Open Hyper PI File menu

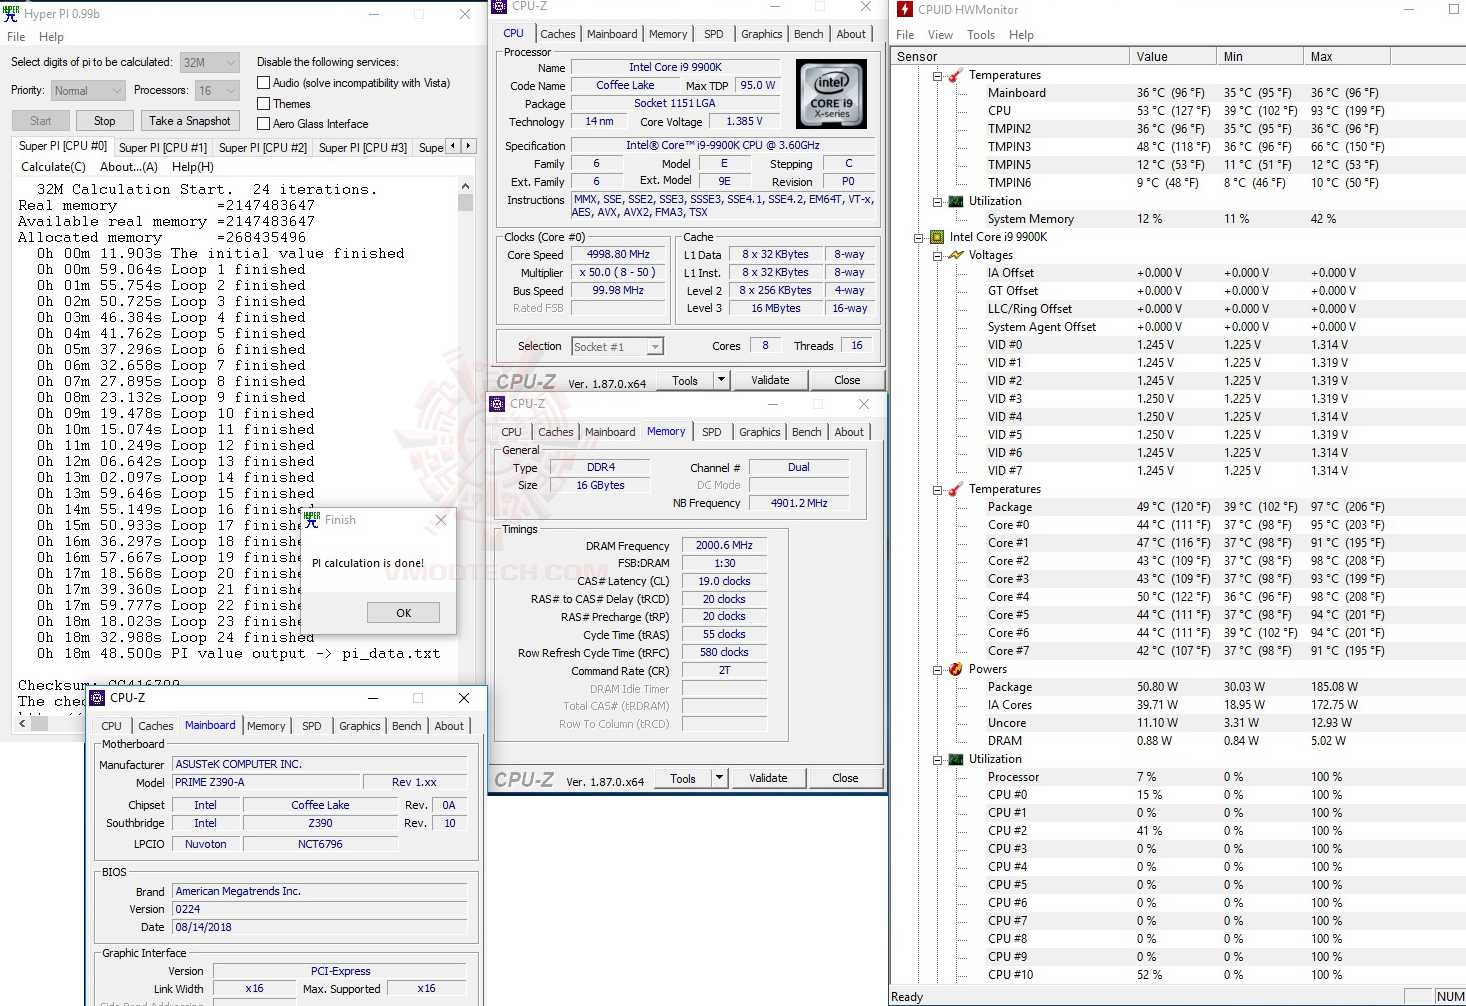tap(16, 37)
